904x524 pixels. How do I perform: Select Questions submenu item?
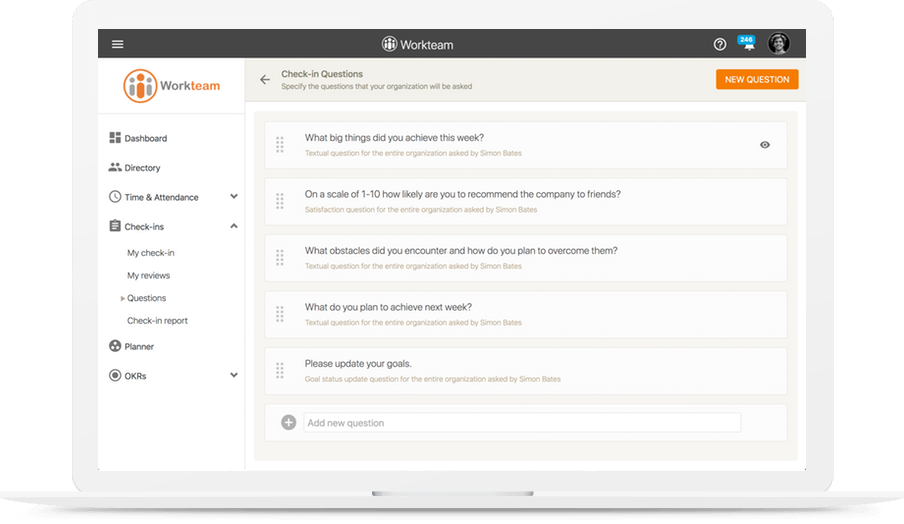click(146, 298)
